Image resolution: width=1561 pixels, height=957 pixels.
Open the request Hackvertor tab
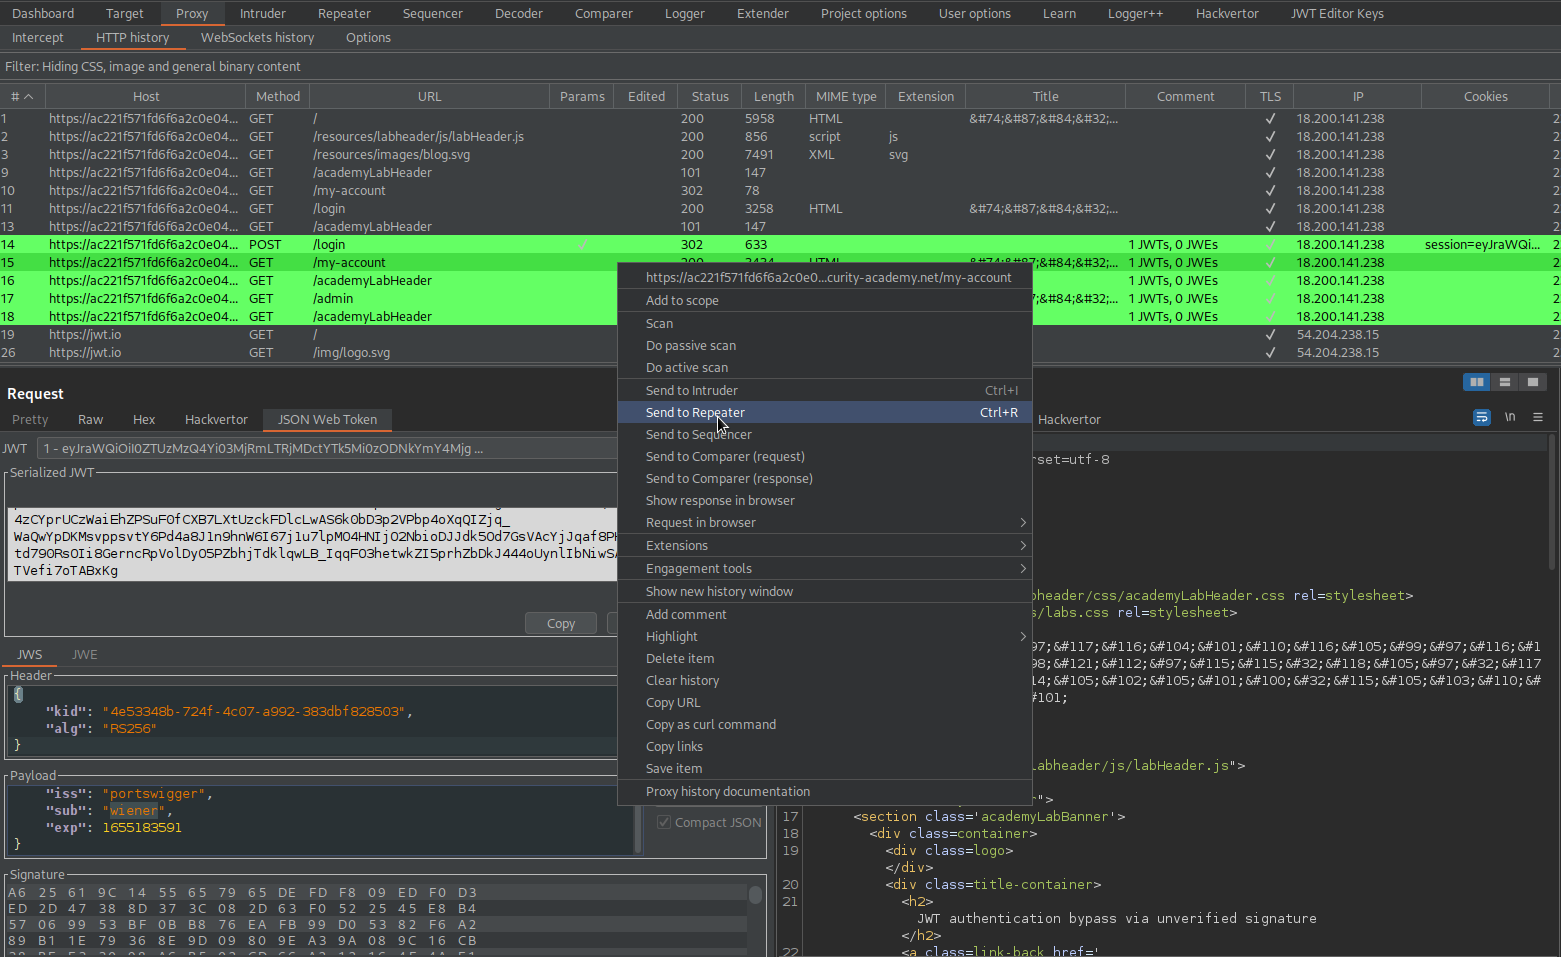click(x=216, y=420)
